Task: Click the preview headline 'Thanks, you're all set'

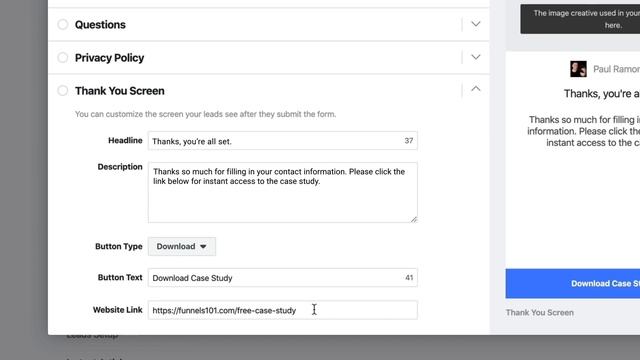Action: 602,94
